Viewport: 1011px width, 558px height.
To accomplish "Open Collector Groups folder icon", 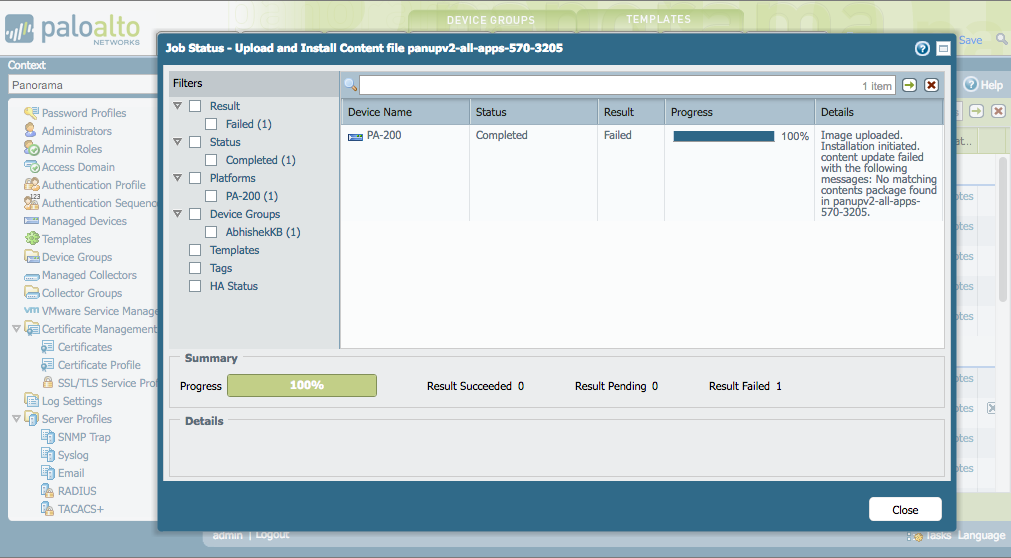I will point(31,293).
